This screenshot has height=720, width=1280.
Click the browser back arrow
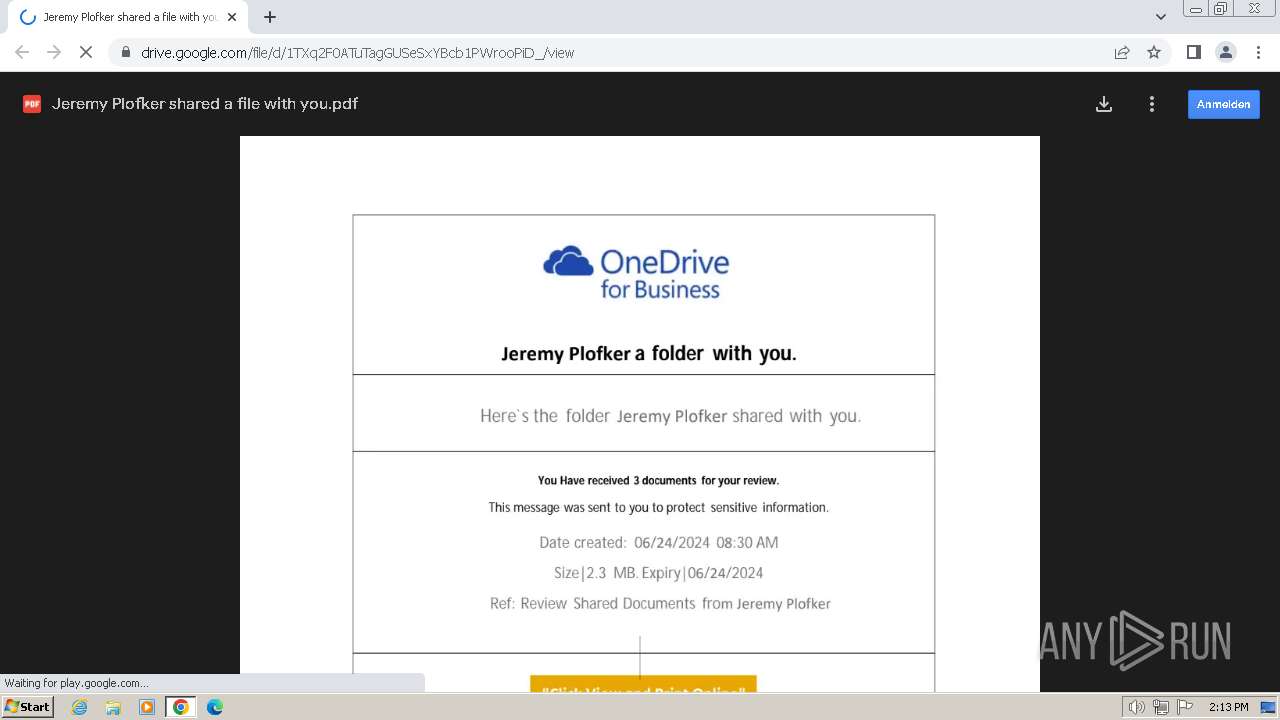tap(22, 52)
